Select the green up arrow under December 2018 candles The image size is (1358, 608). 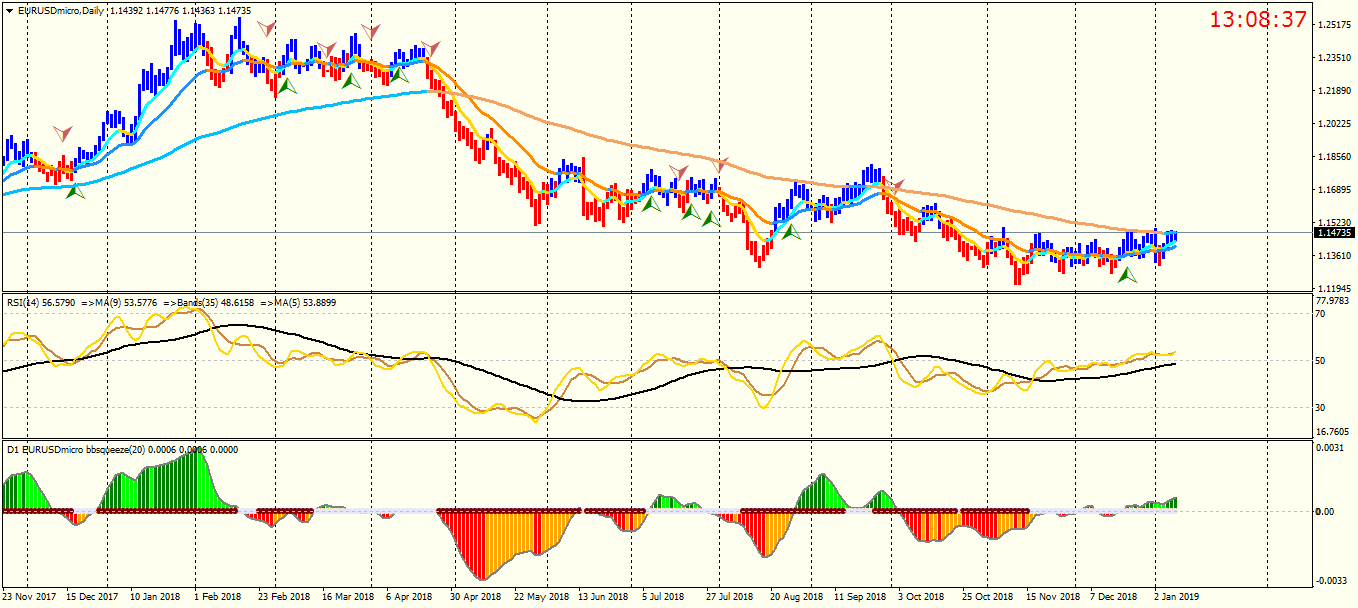tap(1127, 273)
